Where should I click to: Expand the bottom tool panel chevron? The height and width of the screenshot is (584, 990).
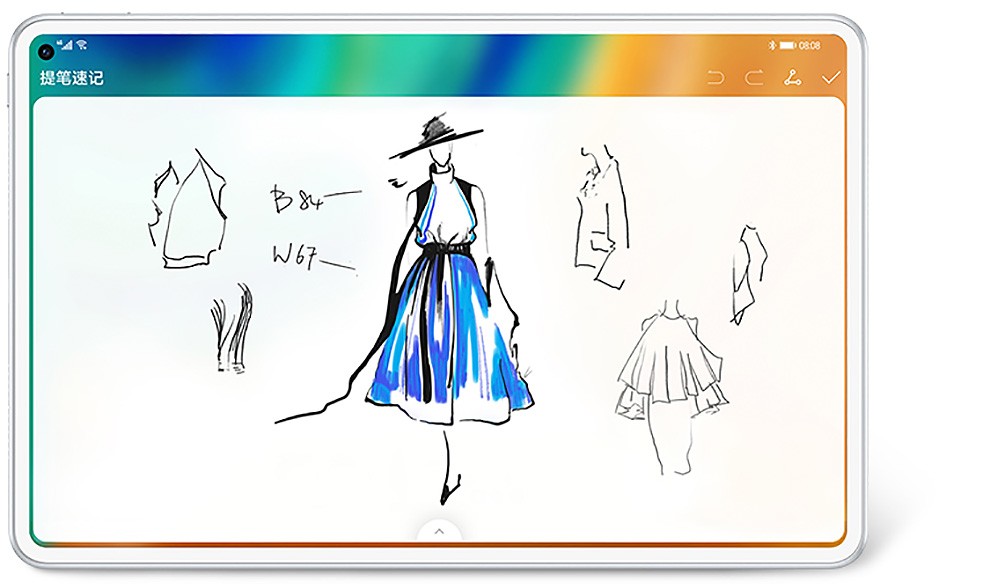tap(438, 532)
